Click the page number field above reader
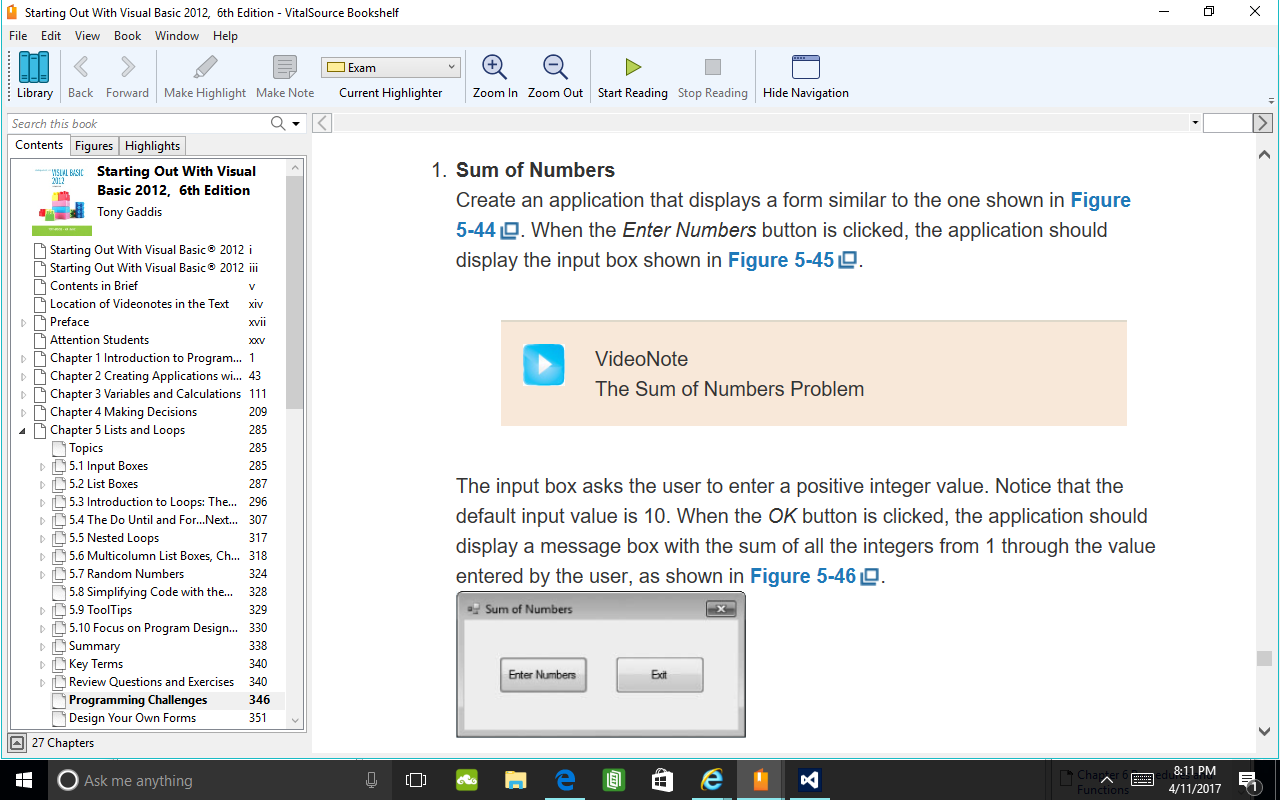 point(1227,123)
